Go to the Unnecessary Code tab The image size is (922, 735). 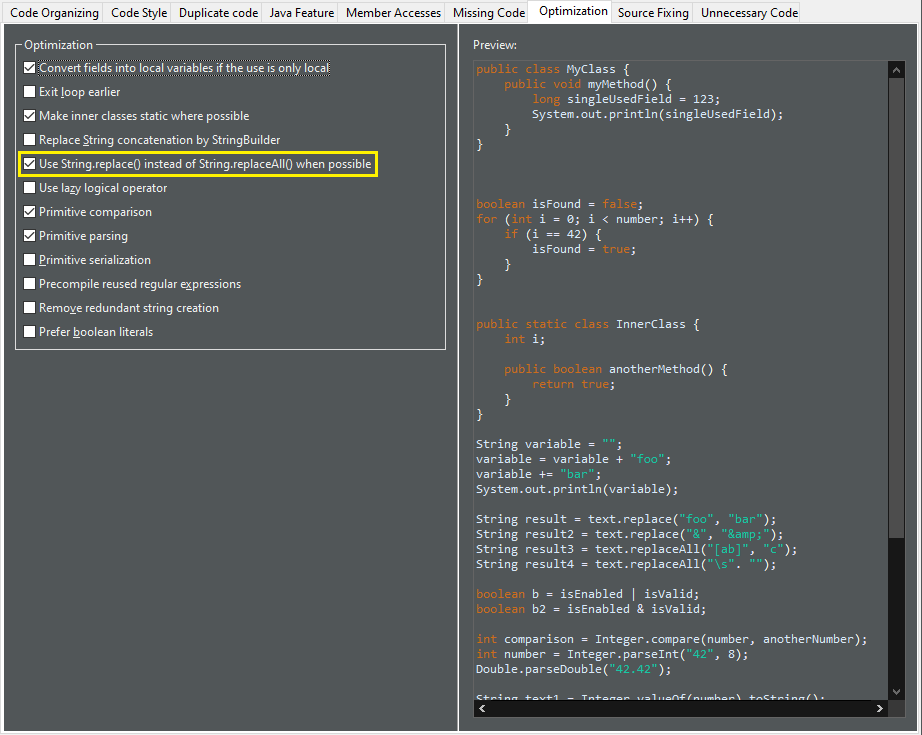point(749,13)
